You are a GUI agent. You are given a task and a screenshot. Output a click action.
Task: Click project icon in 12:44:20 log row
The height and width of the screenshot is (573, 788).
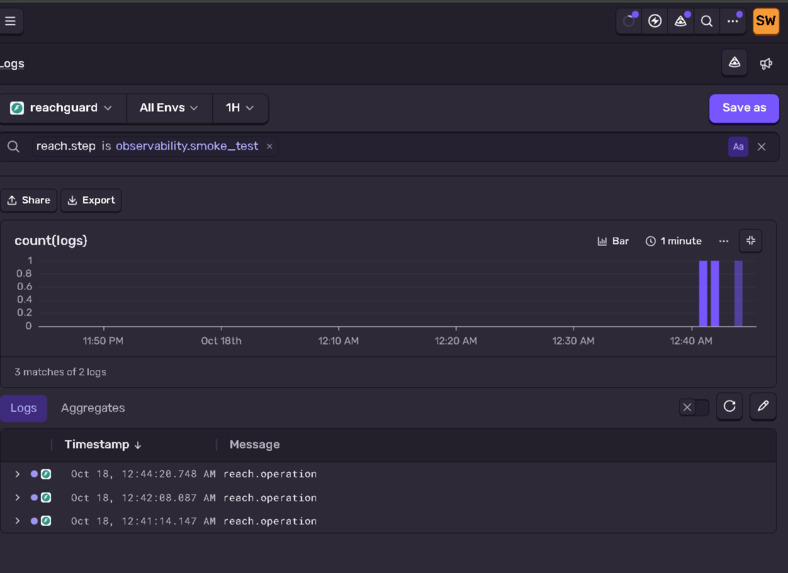click(46, 474)
